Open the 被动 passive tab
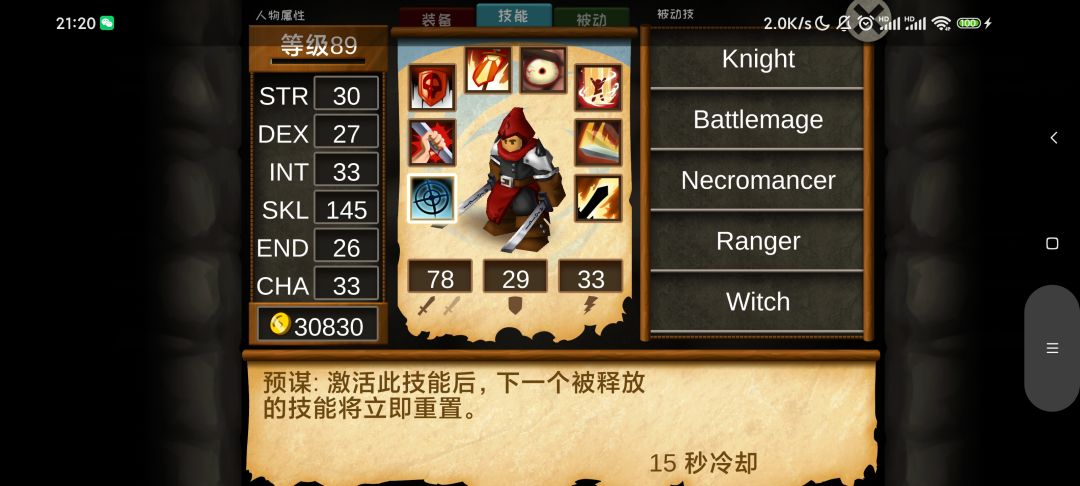The height and width of the screenshot is (486, 1080). pyautogui.click(x=592, y=19)
